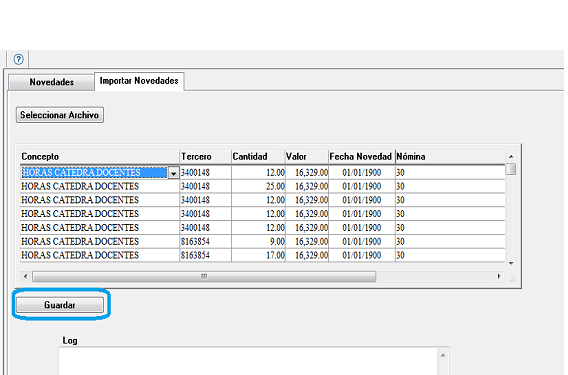The width and height of the screenshot is (568, 375).
Task: Open the Concepto dropdown in first row
Action: [x=174, y=173]
